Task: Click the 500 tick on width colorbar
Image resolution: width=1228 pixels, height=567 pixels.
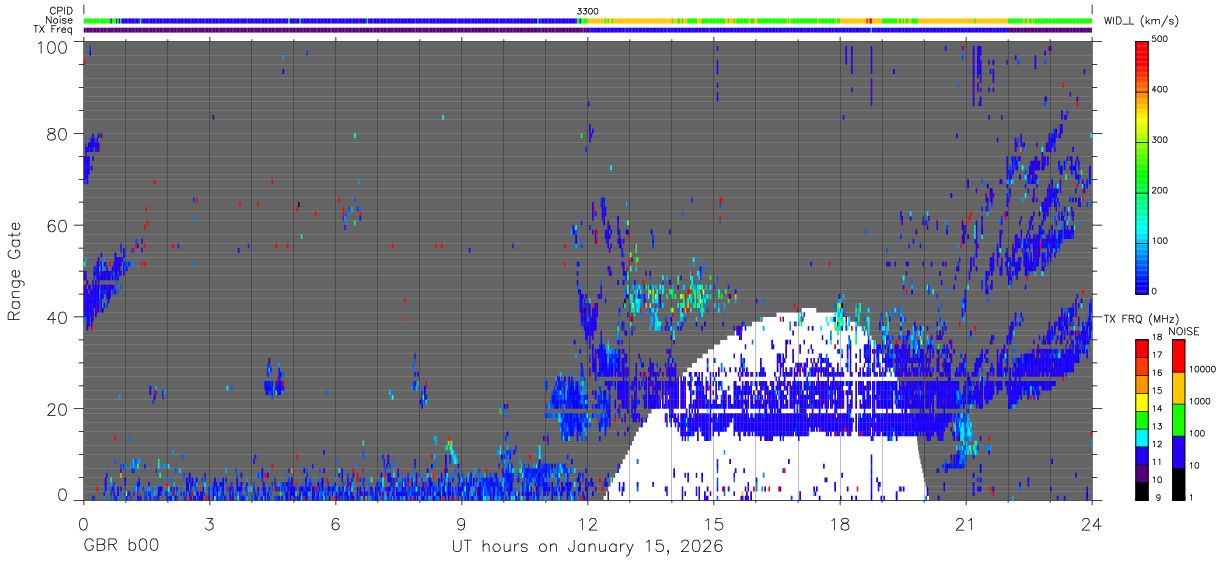Action: tap(1160, 40)
